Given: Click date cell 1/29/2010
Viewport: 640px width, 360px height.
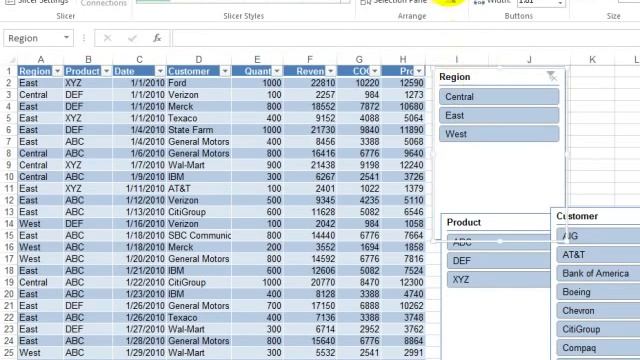Looking at the screenshot, I should click(139, 353).
